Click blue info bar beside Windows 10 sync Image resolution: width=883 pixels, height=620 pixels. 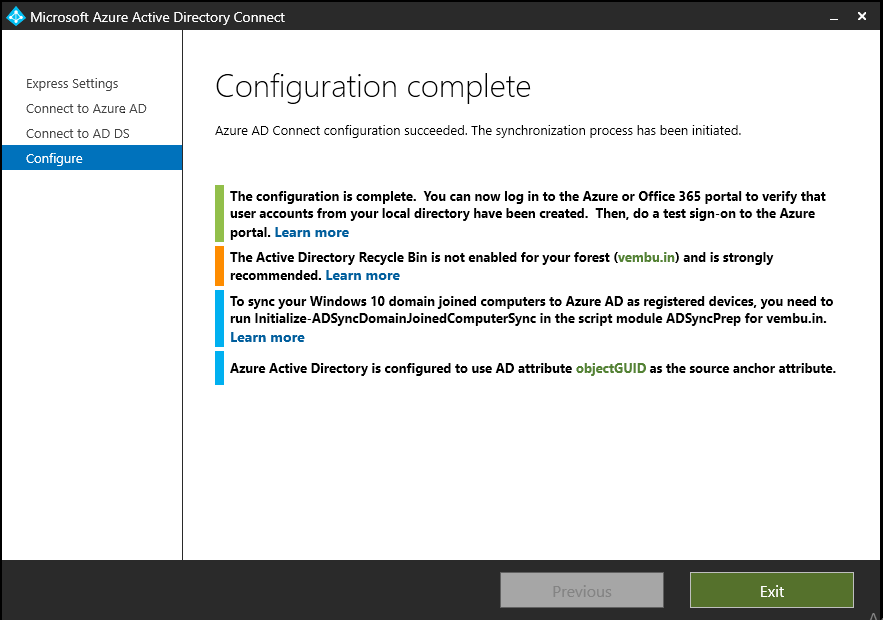click(219, 318)
